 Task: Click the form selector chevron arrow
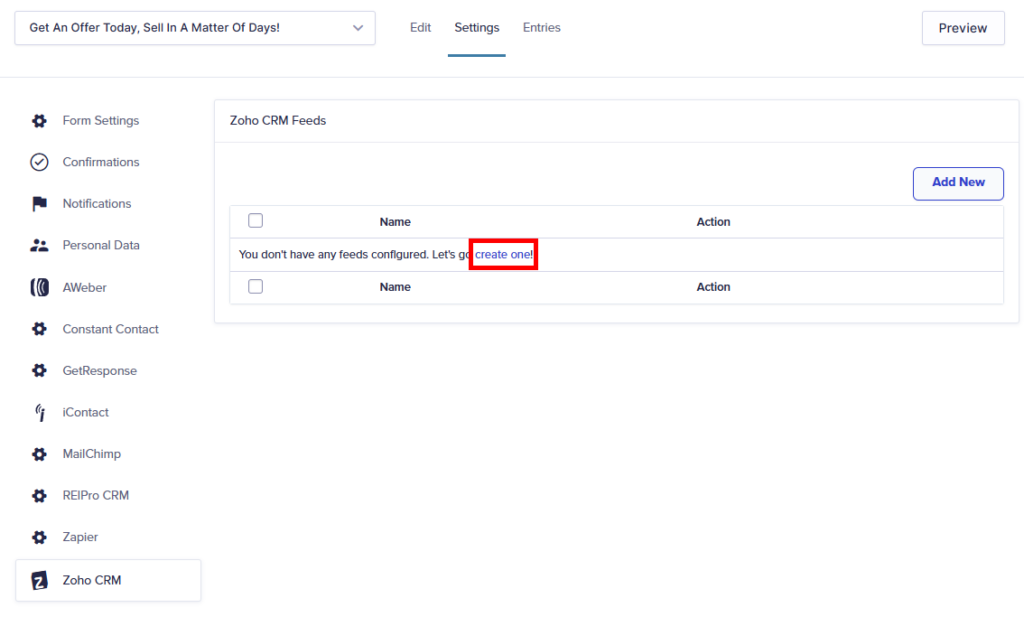[x=358, y=28]
